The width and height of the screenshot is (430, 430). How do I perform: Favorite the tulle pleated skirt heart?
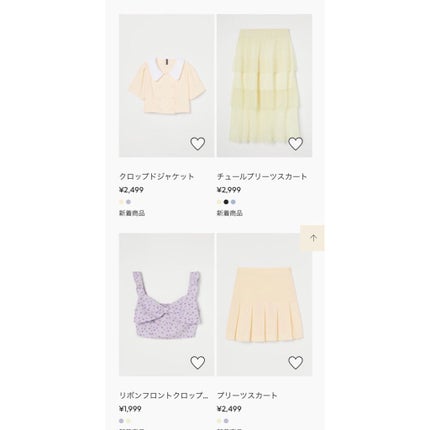point(295,144)
